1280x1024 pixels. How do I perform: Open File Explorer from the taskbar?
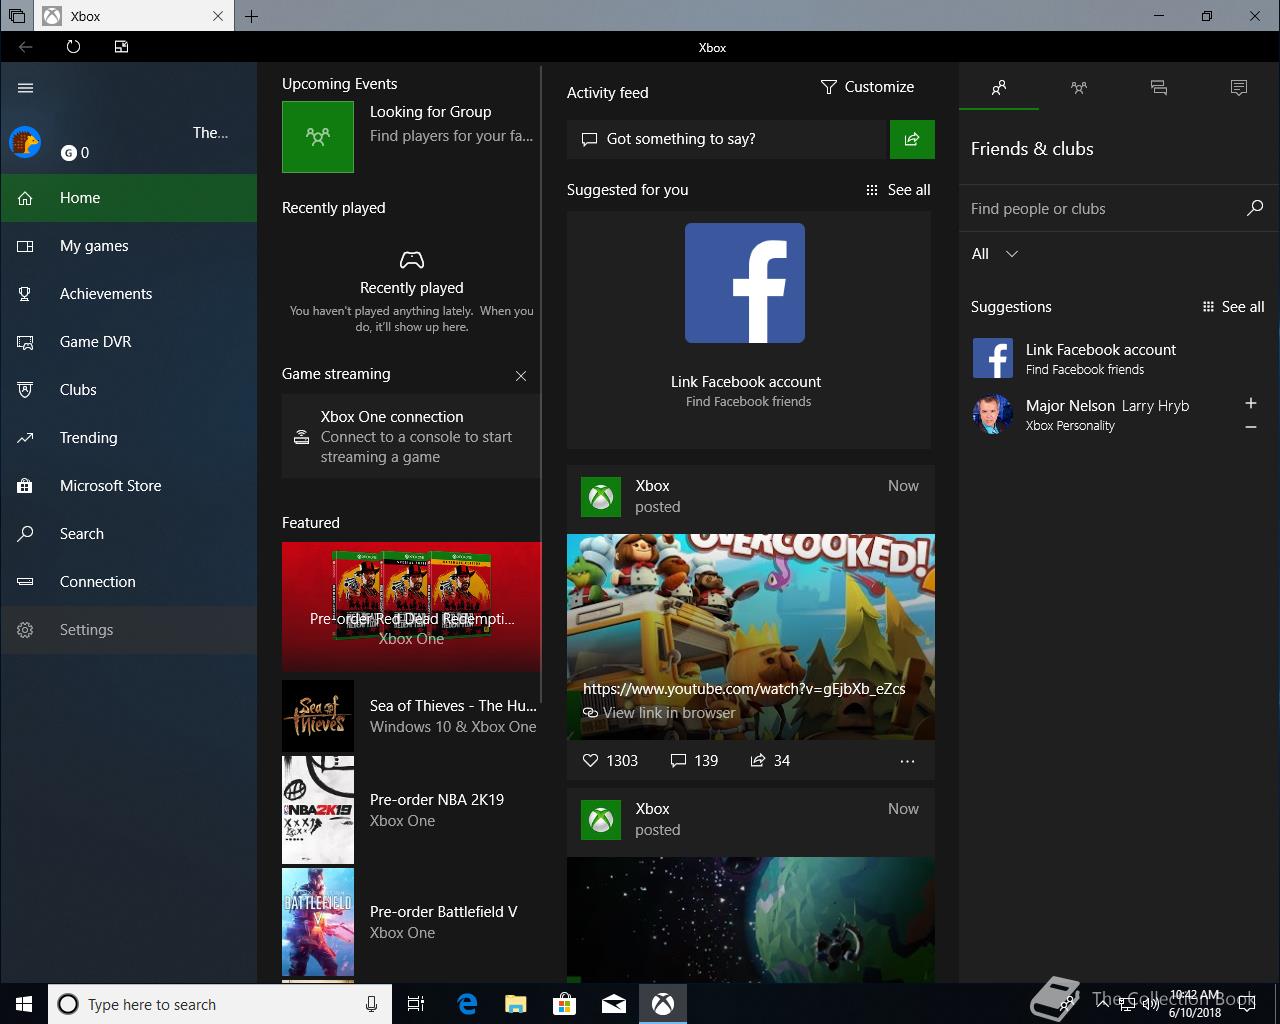[515, 1004]
